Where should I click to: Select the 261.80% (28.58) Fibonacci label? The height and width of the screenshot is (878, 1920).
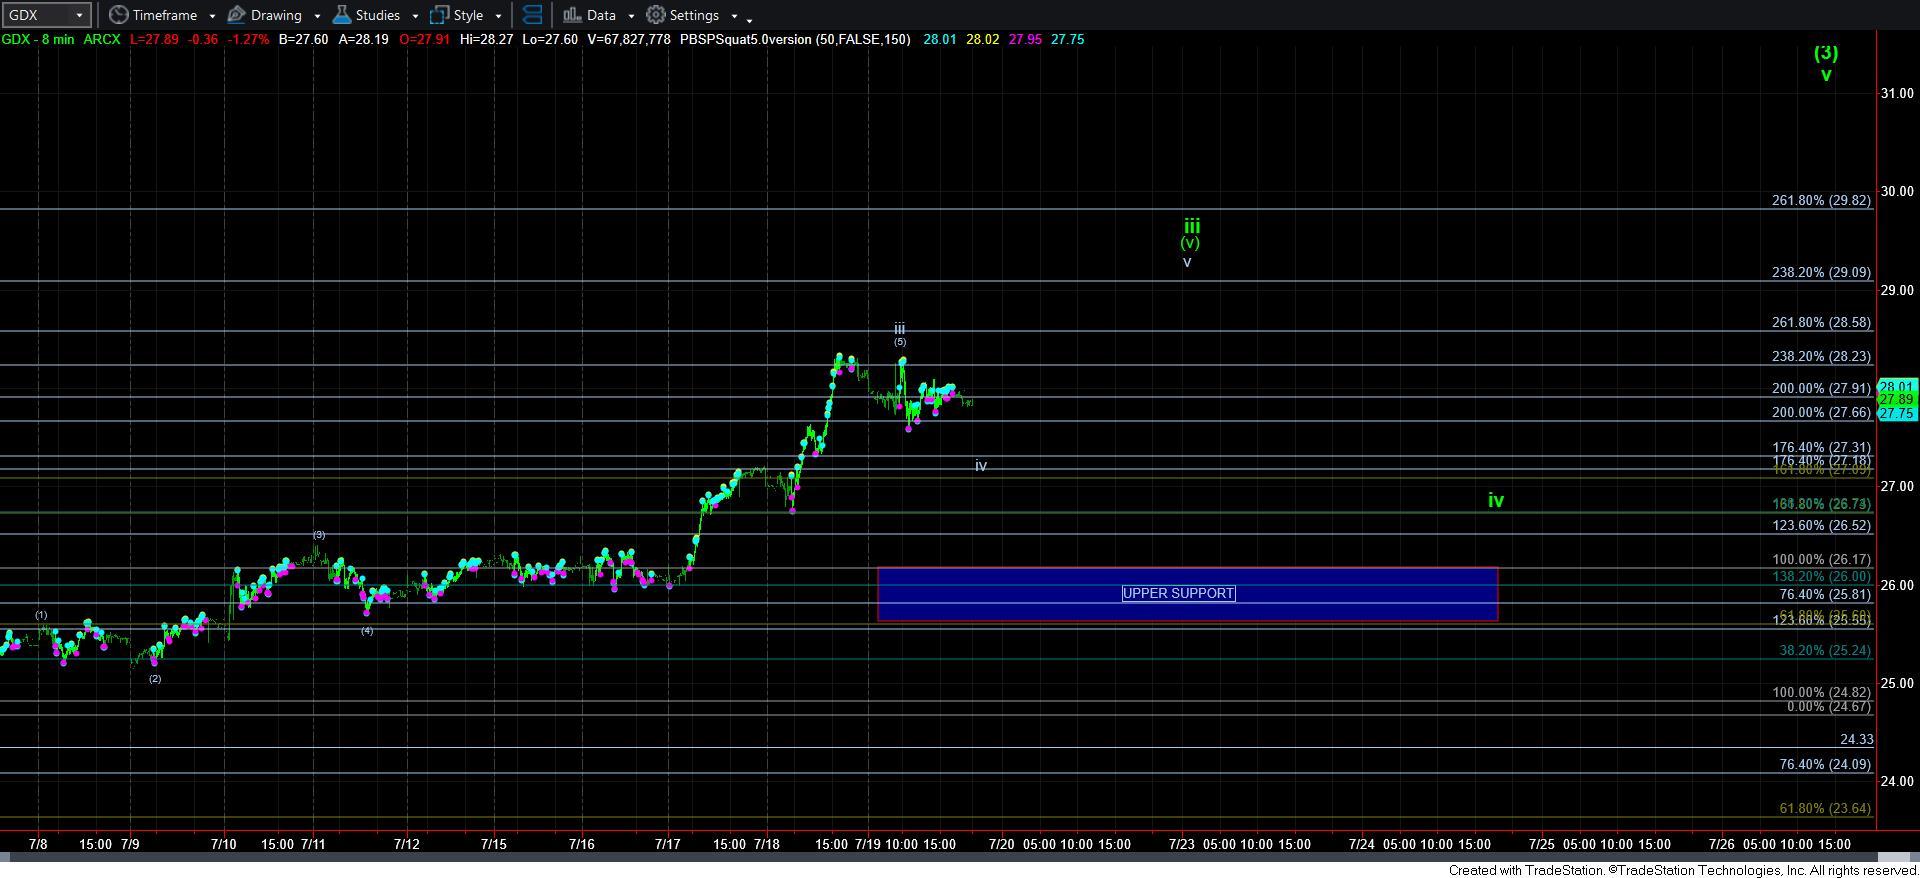coord(1821,322)
